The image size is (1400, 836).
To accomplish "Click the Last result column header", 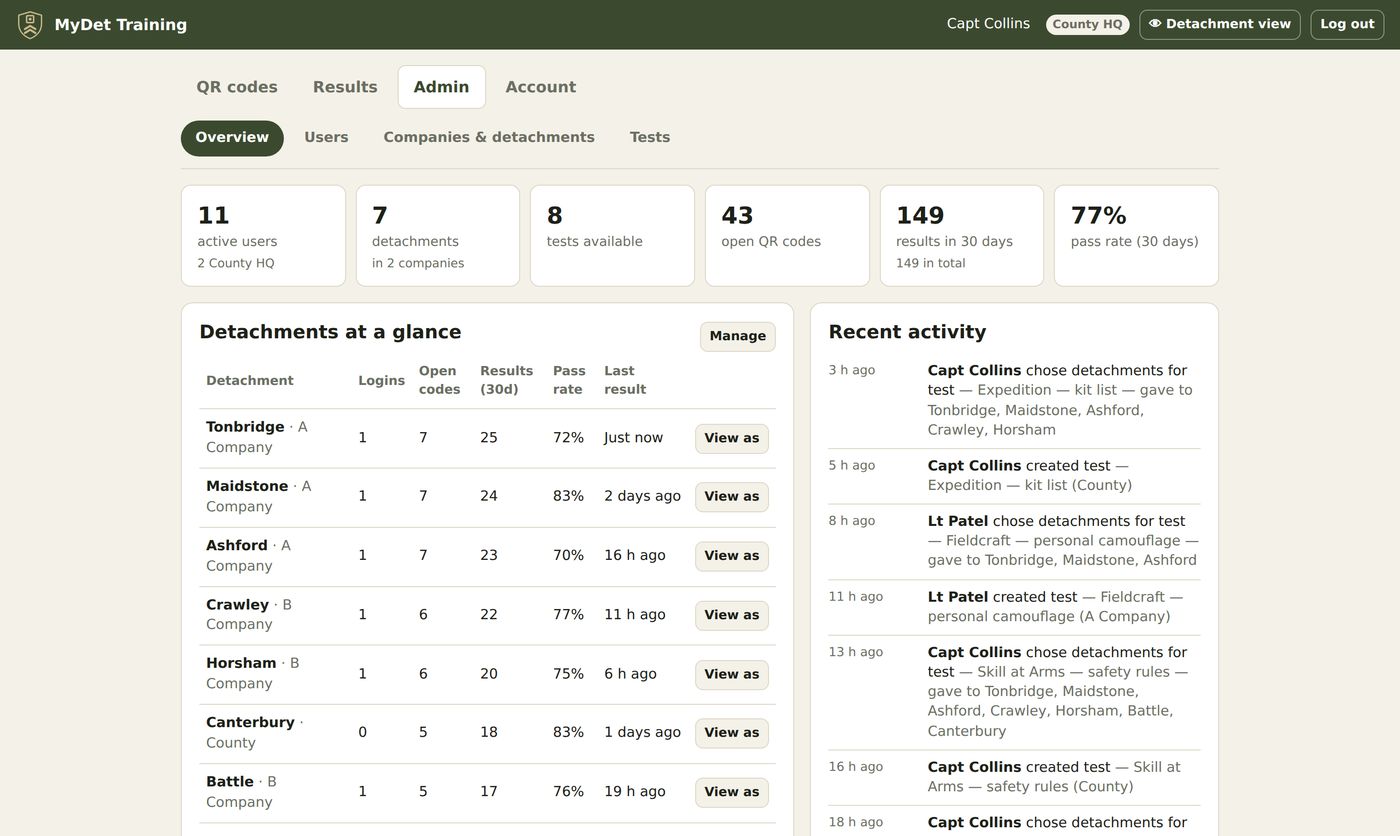I will point(625,380).
